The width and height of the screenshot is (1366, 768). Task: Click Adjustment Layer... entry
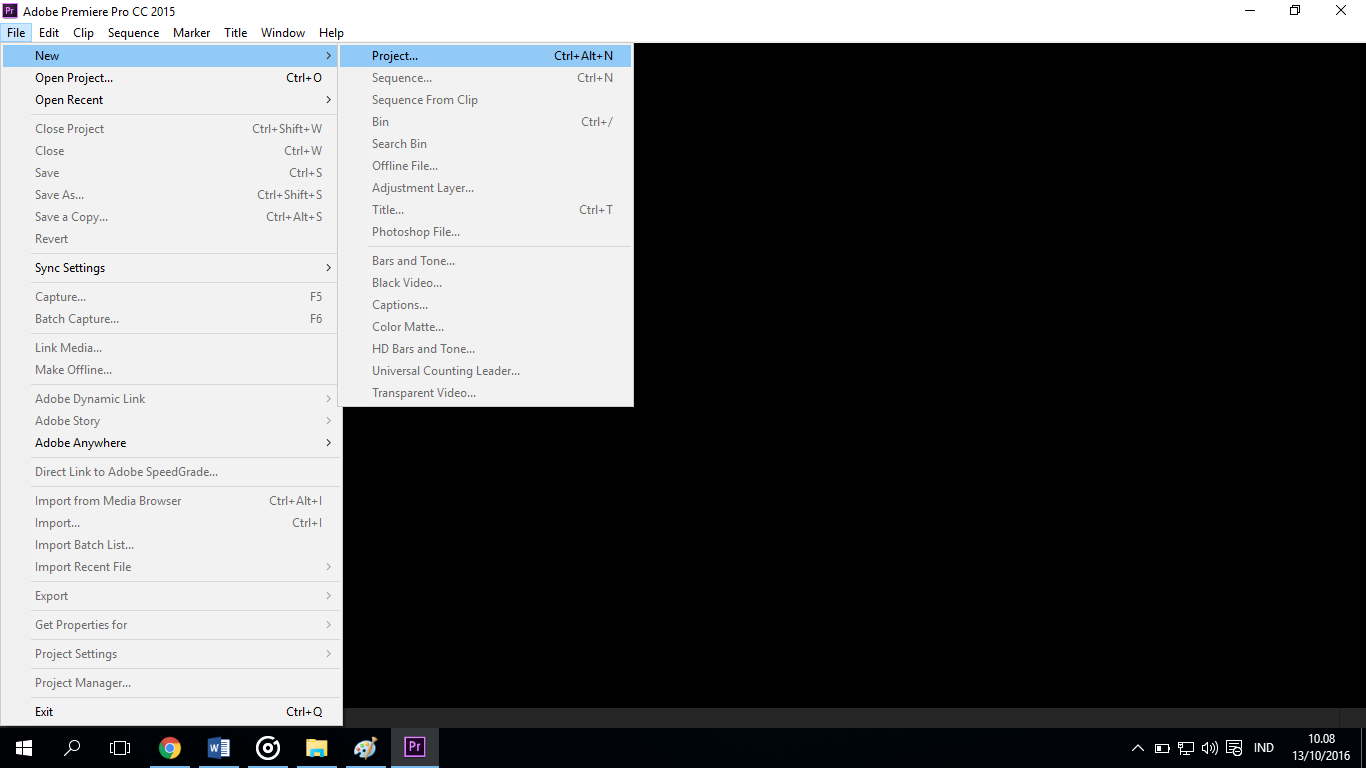pyautogui.click(x=486, y=188)
